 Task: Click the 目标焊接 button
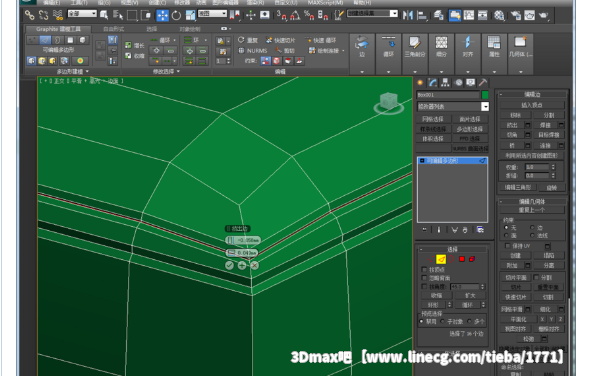(x=548, y=135)
